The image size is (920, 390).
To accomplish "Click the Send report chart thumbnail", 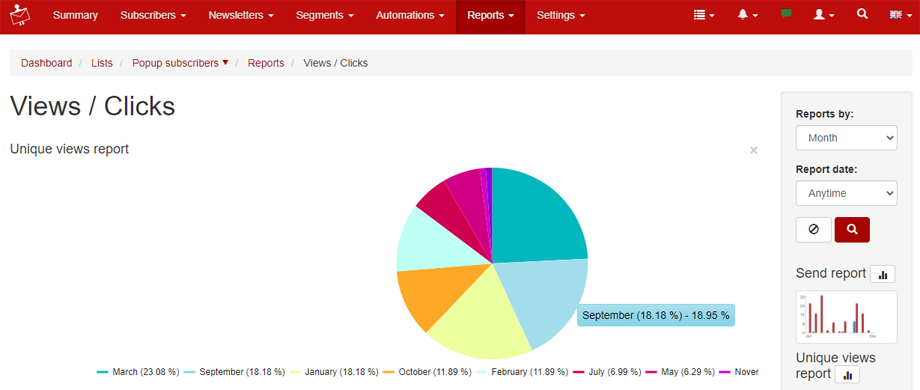I will click(846, 317).
